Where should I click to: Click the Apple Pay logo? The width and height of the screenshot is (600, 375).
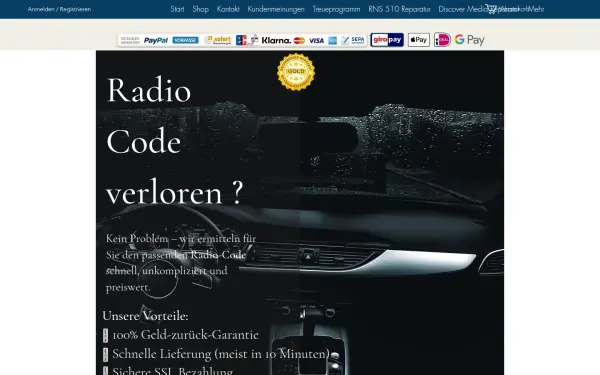click(419, 40)
